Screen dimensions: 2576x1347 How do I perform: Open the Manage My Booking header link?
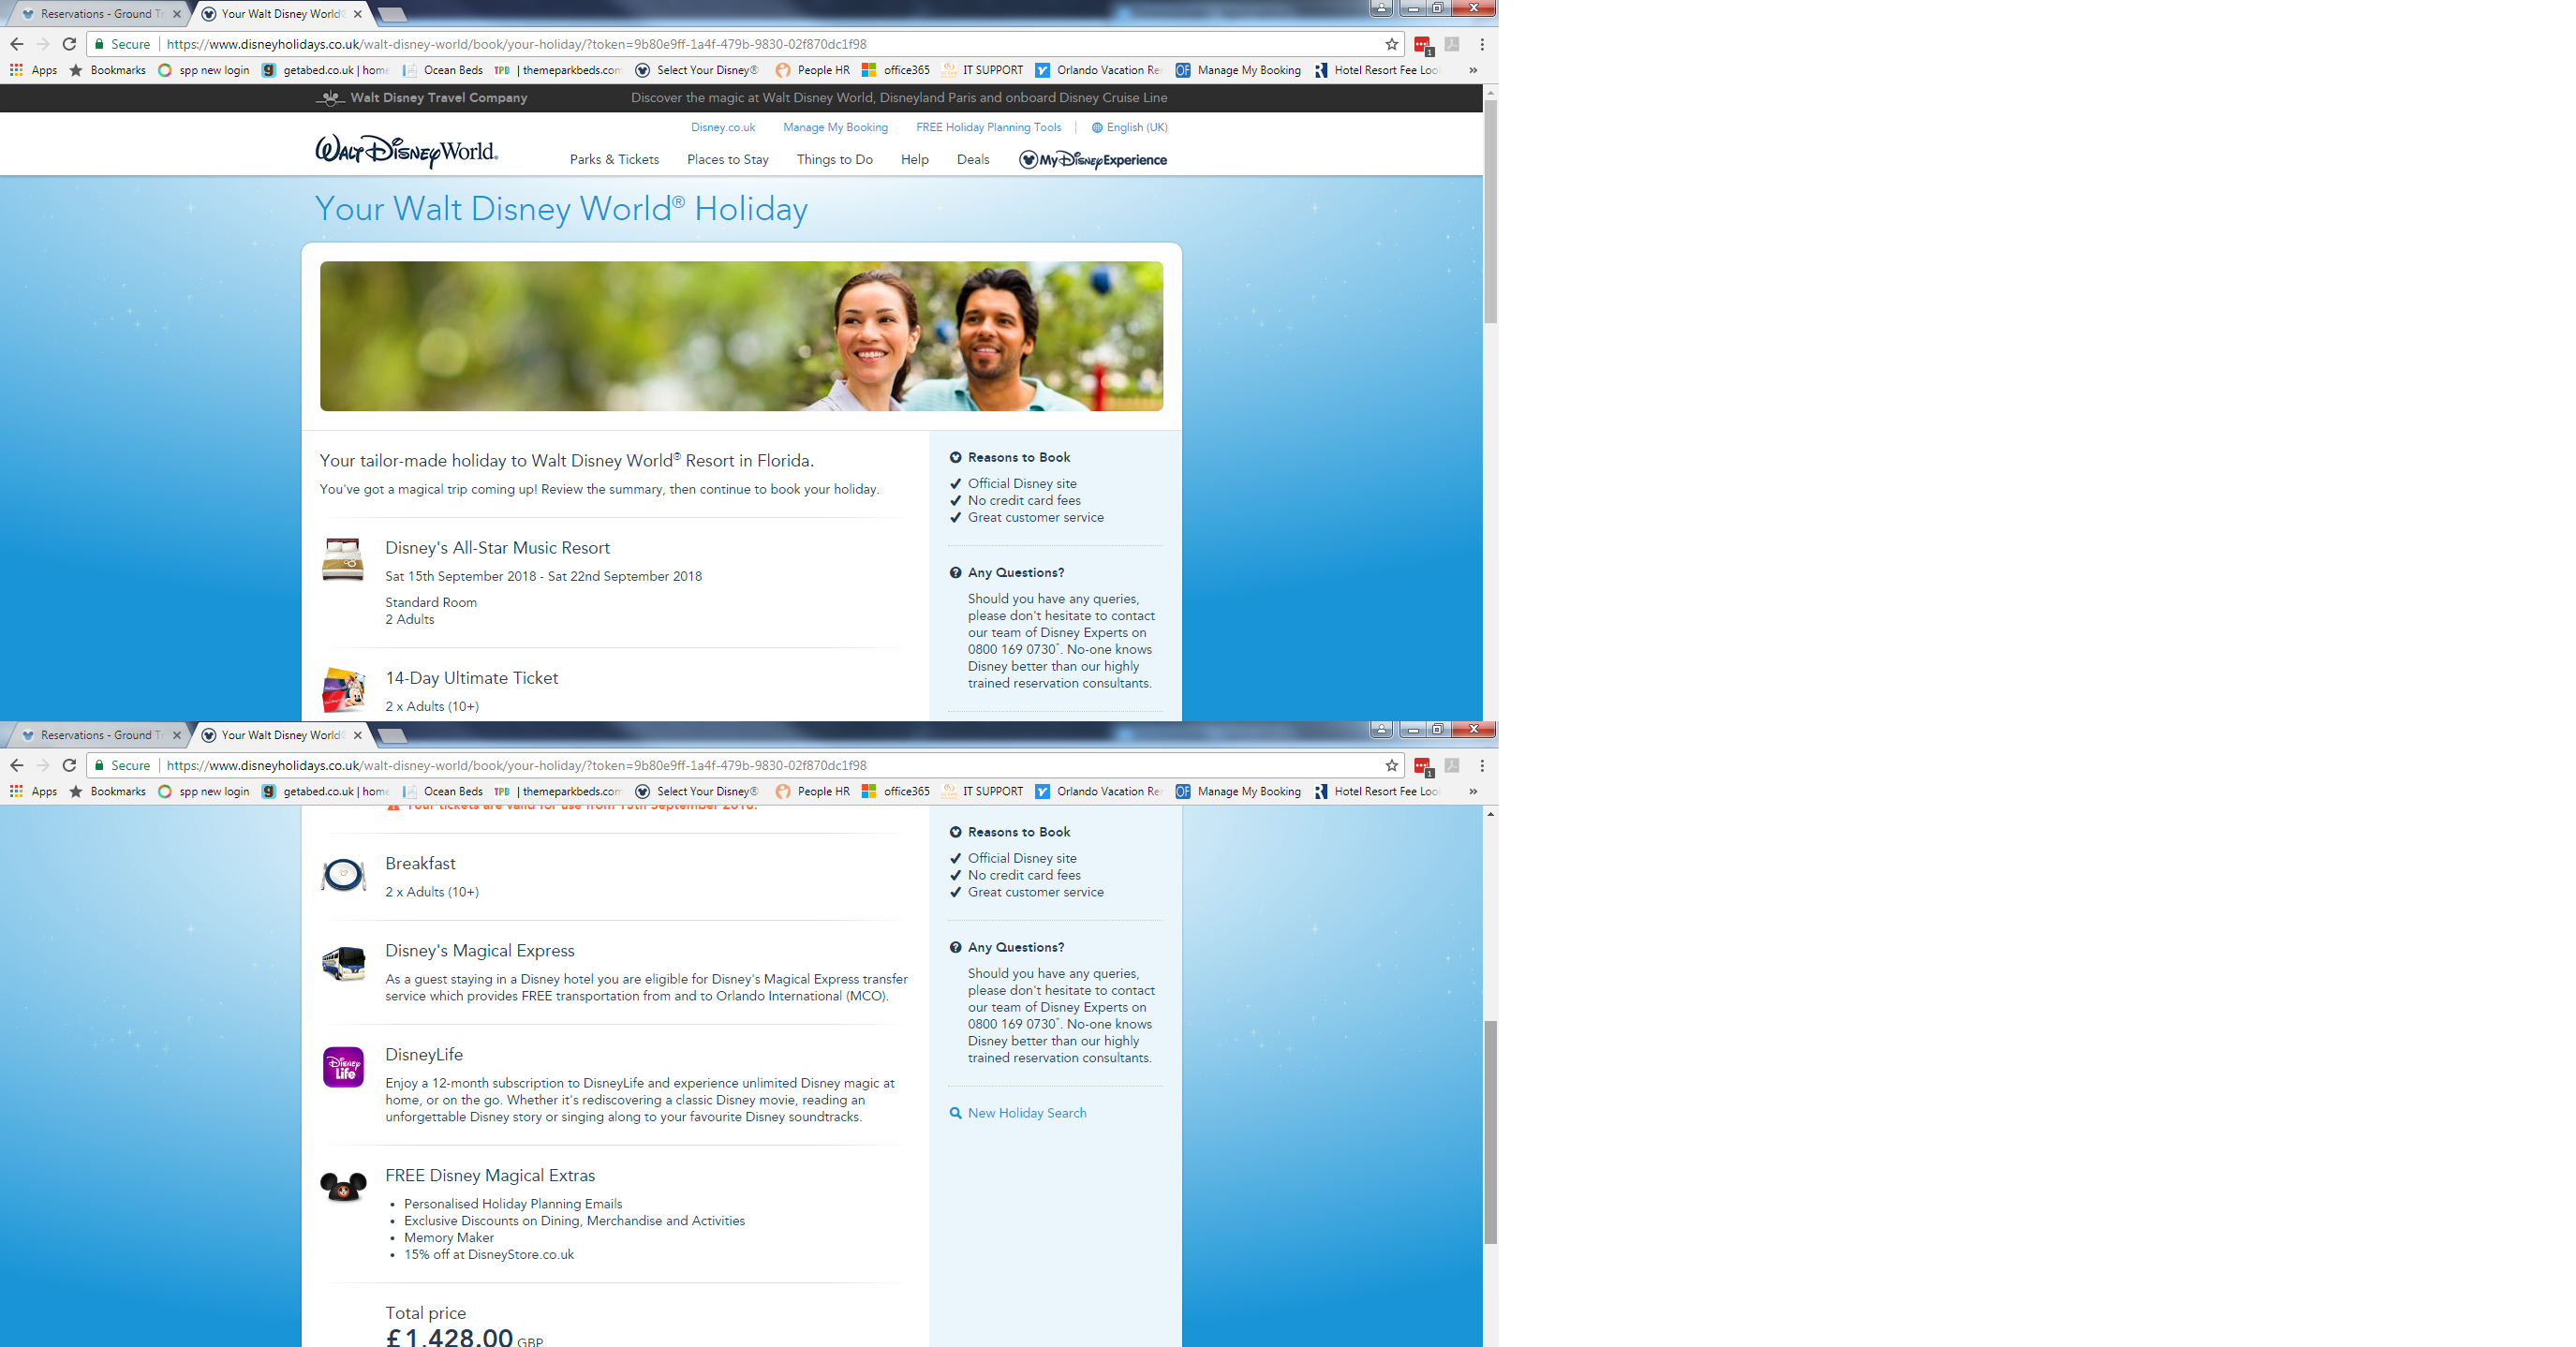(835, 127)
